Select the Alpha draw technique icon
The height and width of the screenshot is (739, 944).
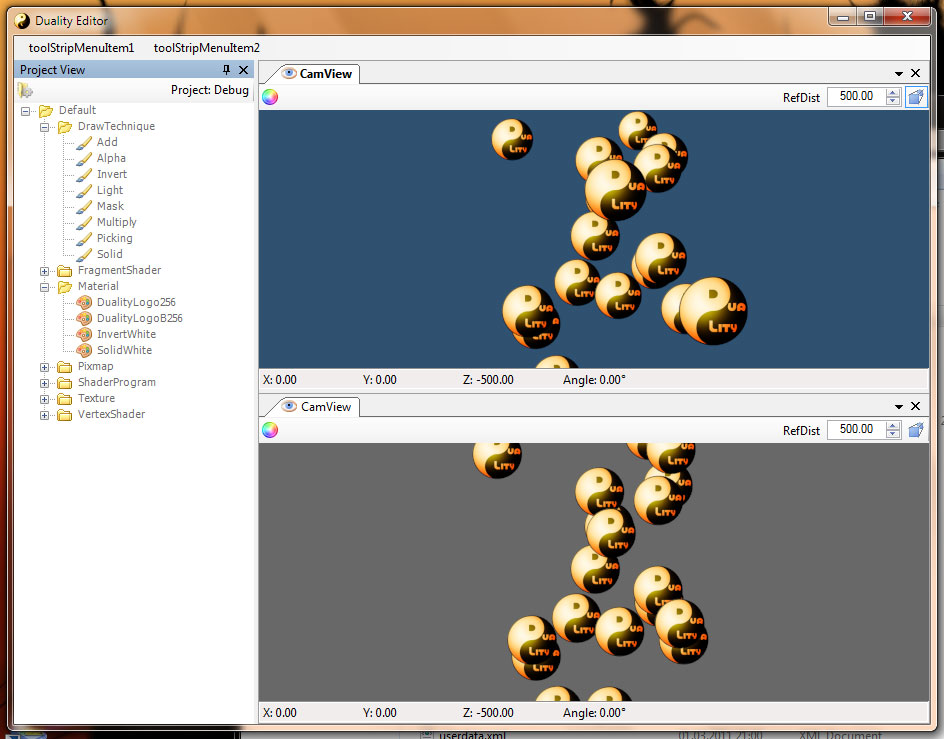pyautogui.click(x=84, y=159)
